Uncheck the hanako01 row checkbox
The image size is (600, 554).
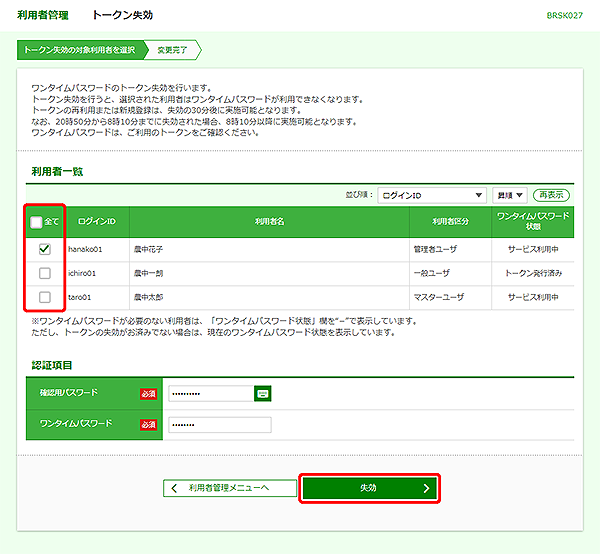tap(45, 249)
